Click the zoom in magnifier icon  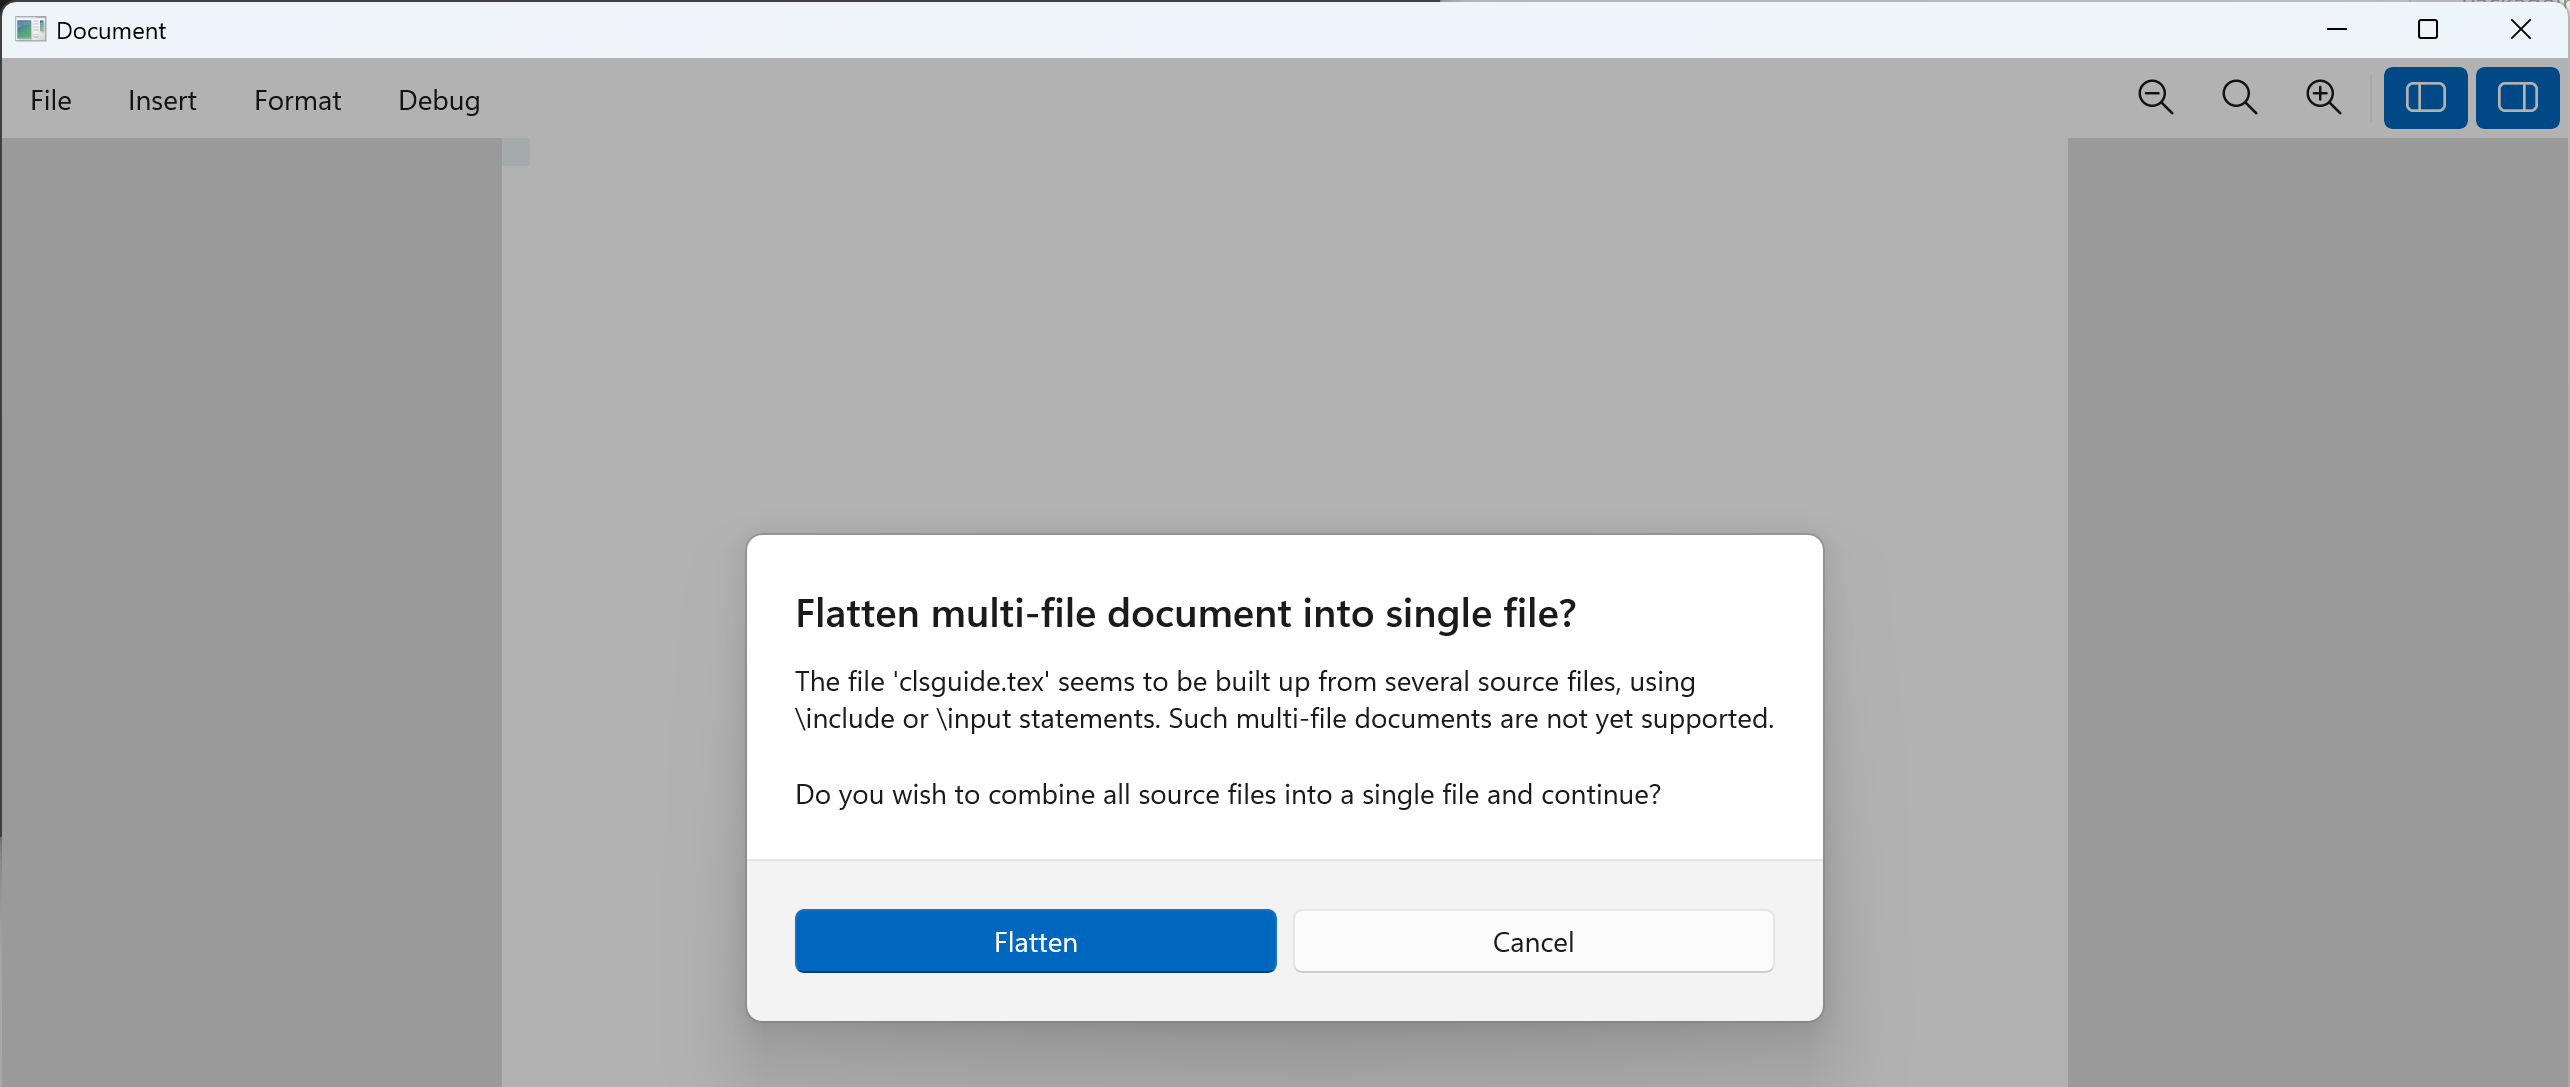2323,98
